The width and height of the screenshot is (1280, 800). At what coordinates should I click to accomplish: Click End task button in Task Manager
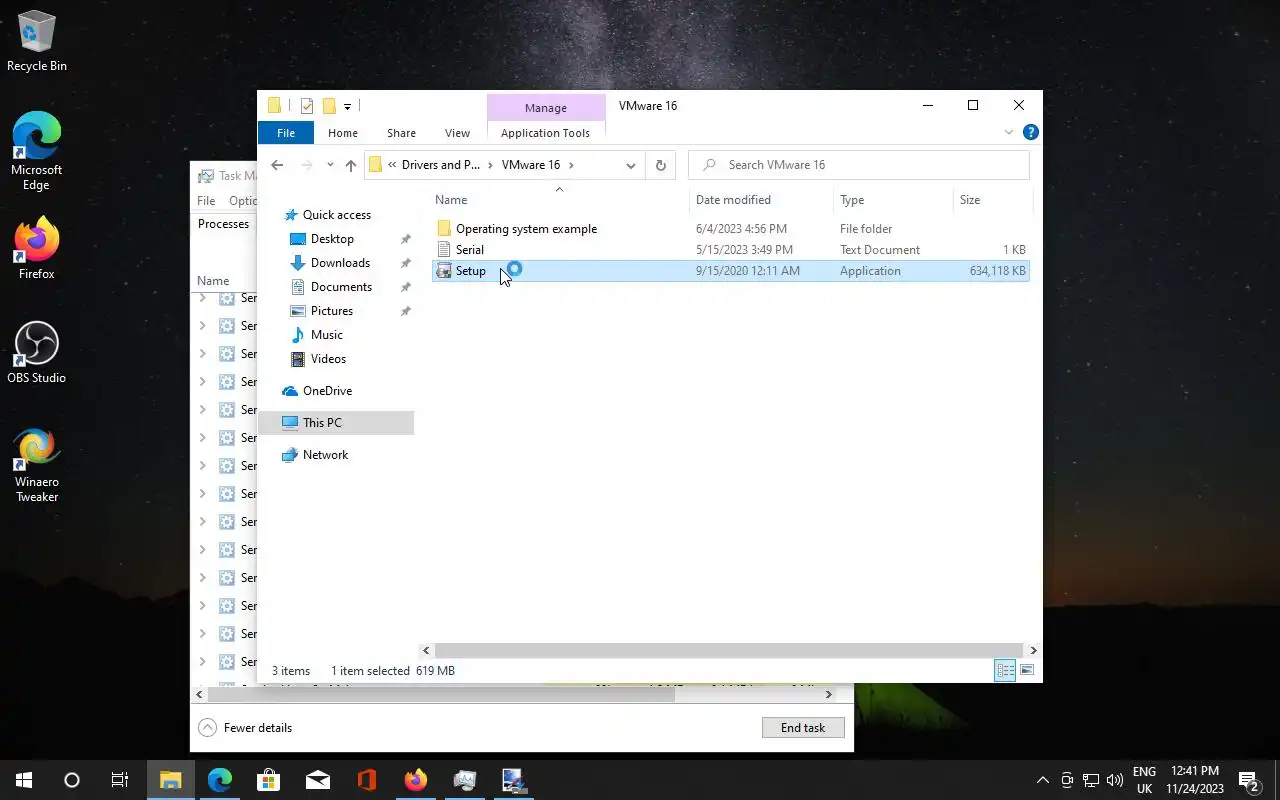pos(803,728)
